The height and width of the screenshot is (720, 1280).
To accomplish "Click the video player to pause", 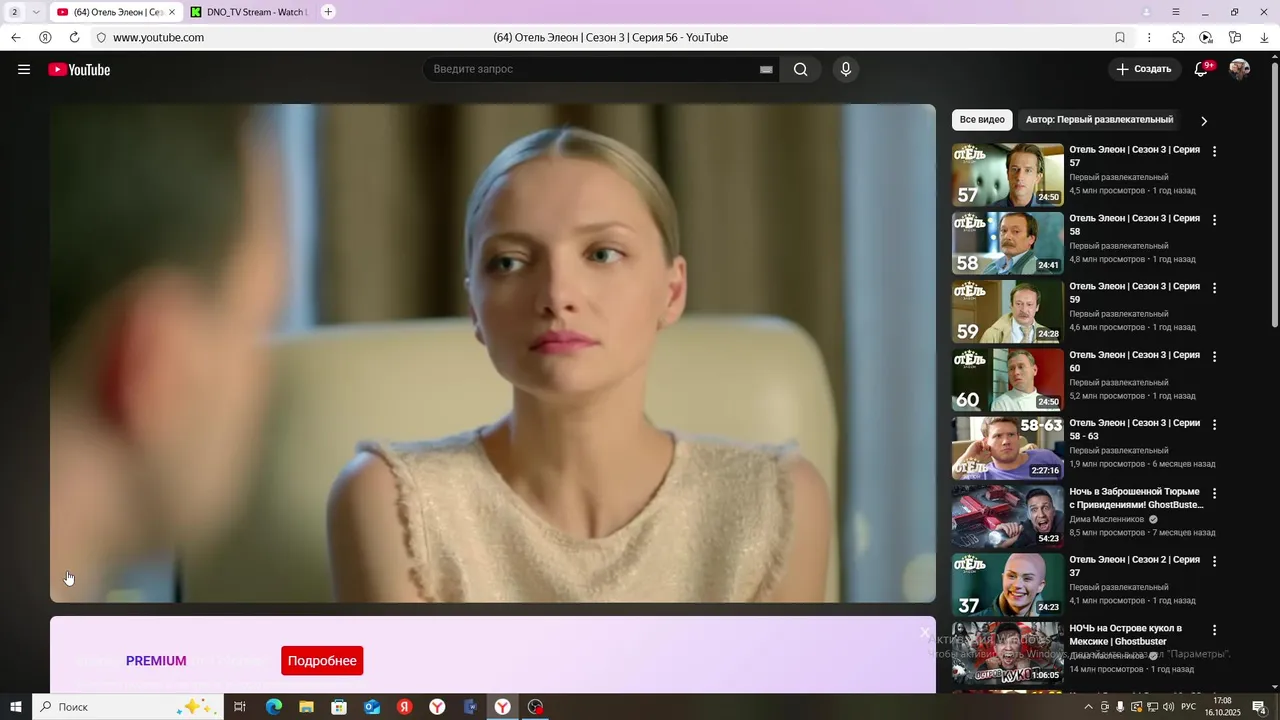I will [x=493, y=353].
